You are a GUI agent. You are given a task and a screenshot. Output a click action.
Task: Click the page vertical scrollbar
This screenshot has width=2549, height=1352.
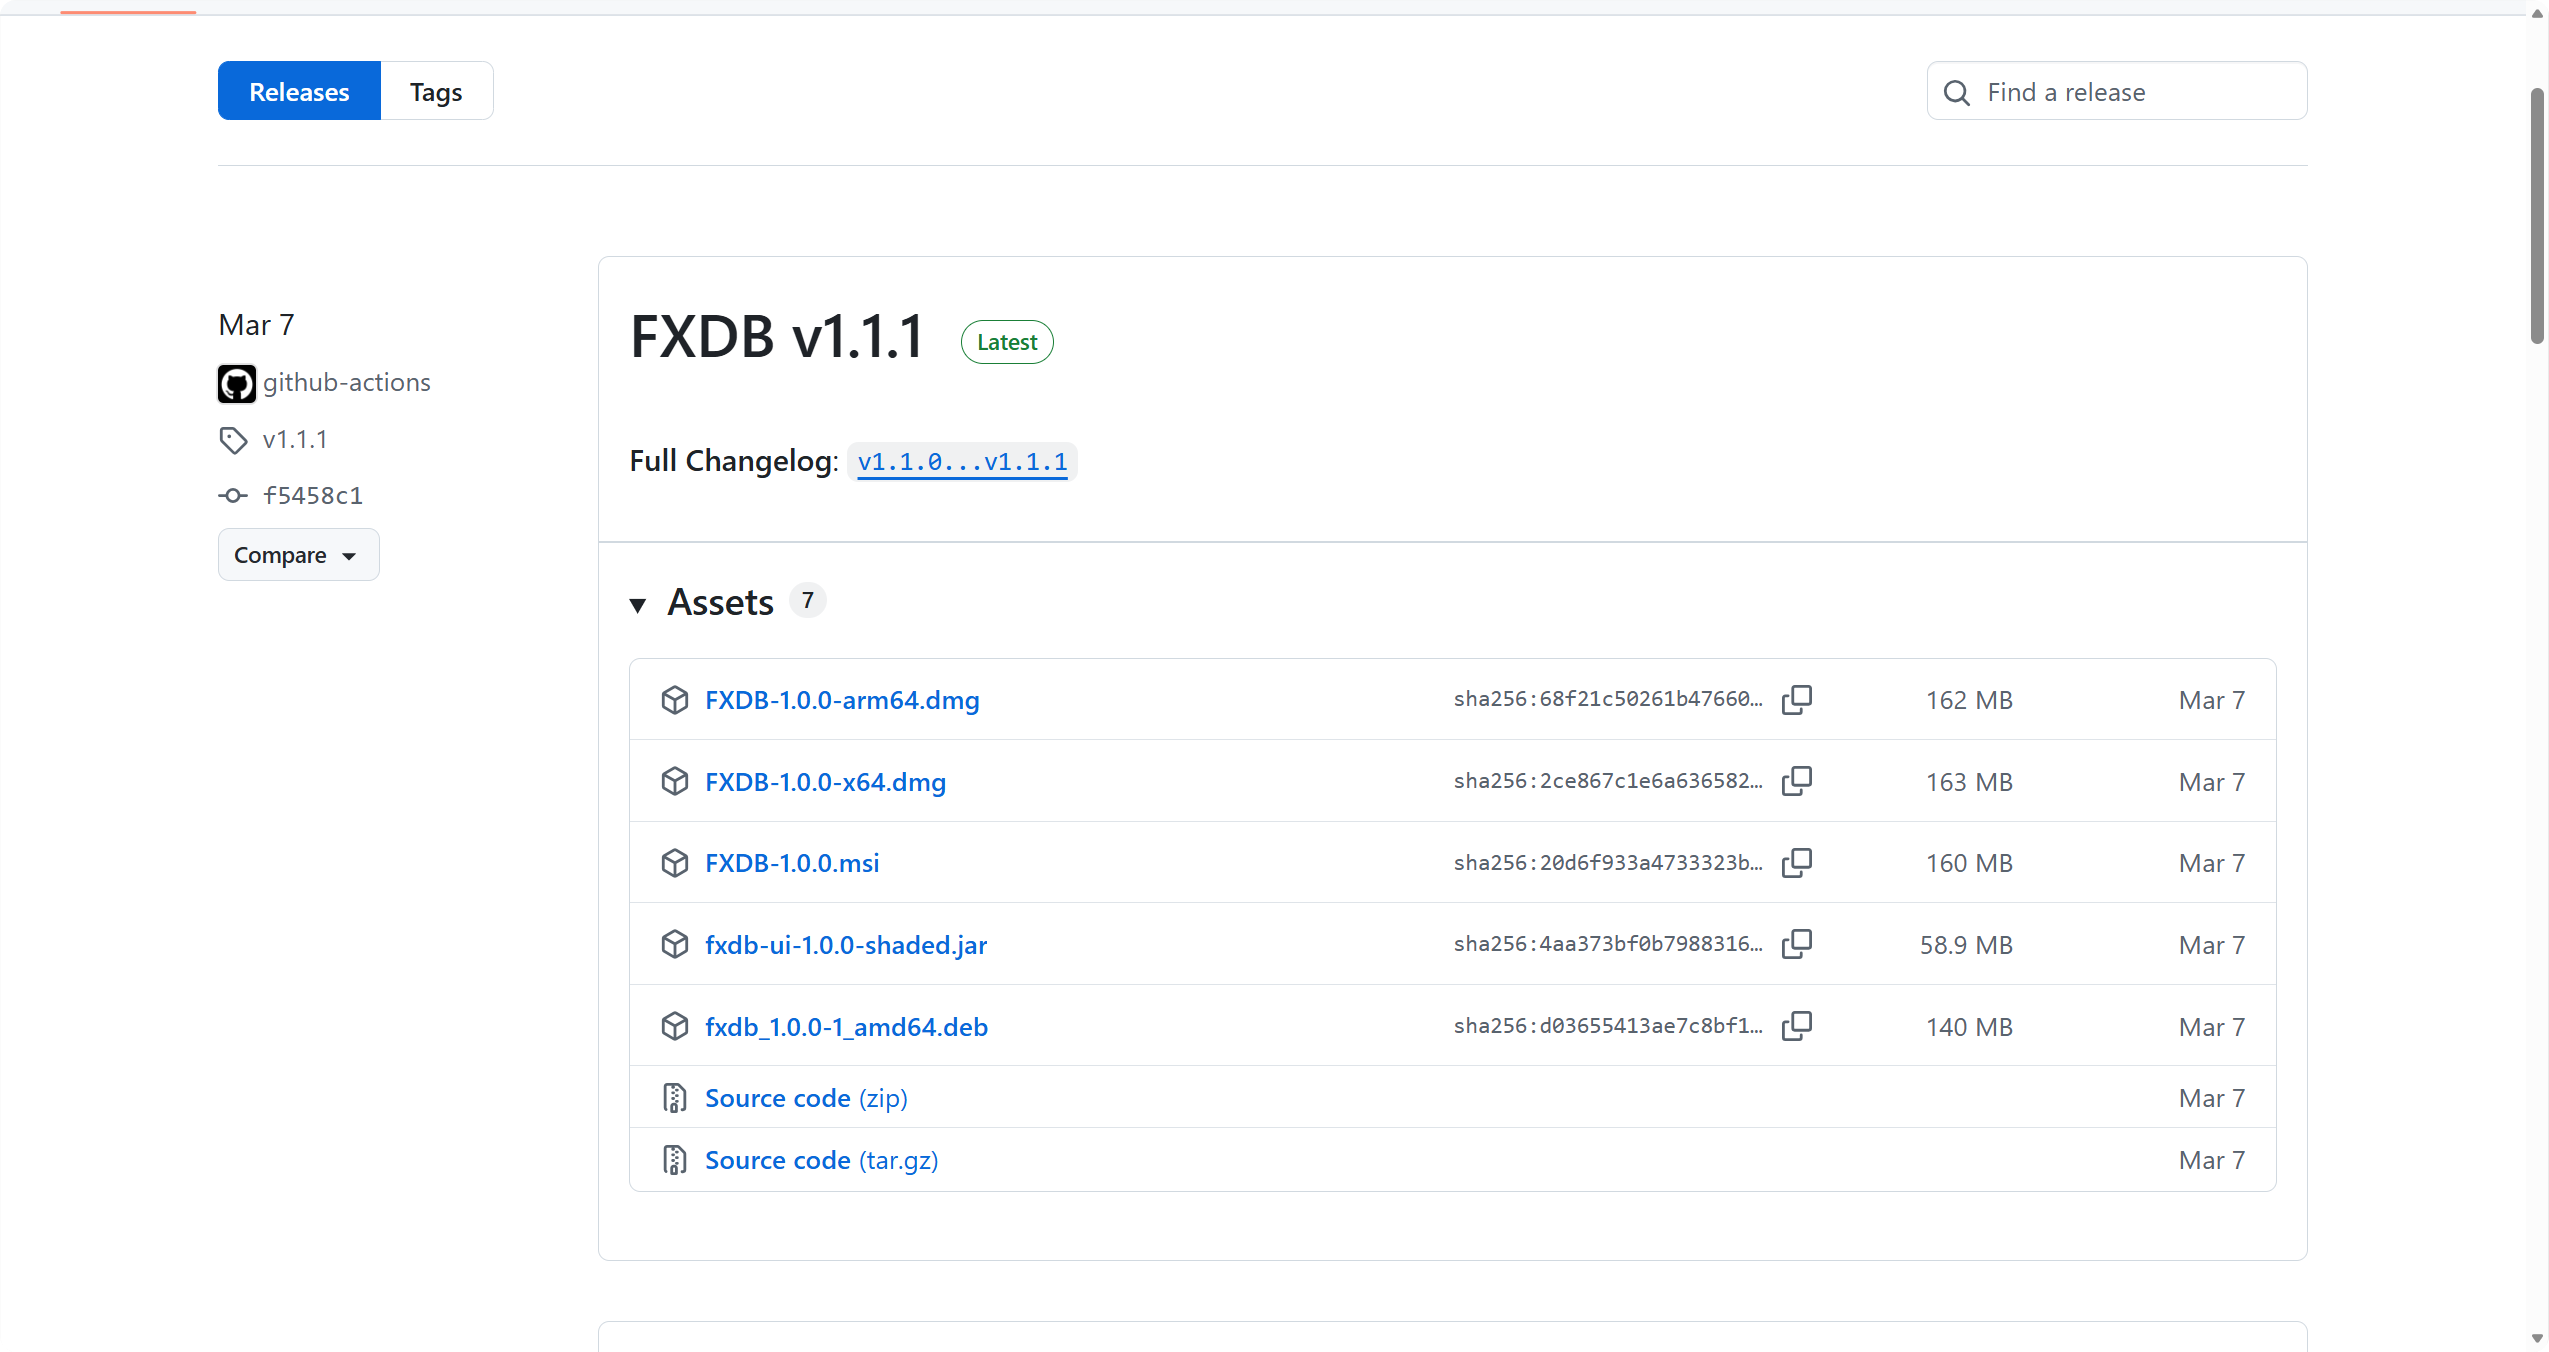pyautogui.click(x=2537, y=217)
